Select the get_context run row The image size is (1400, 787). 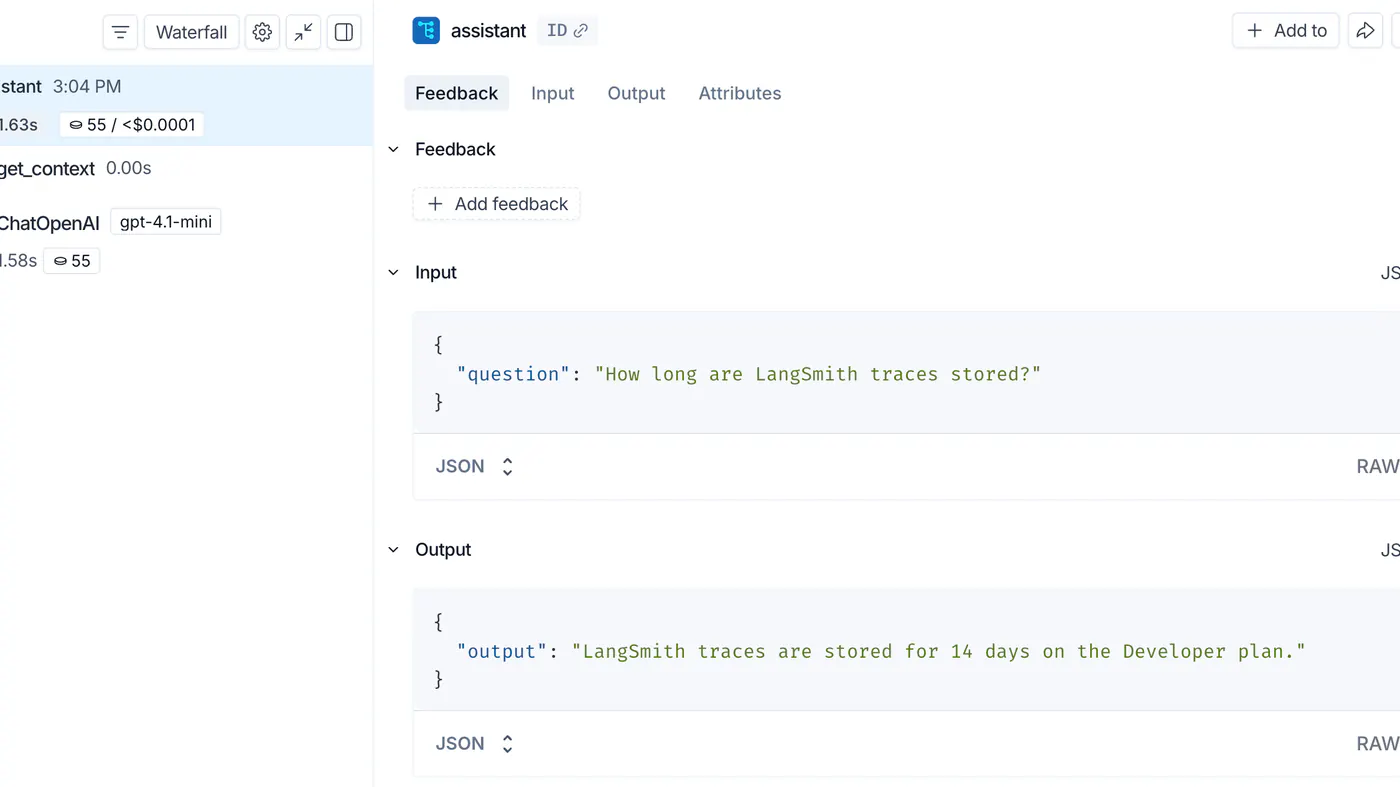186,168
